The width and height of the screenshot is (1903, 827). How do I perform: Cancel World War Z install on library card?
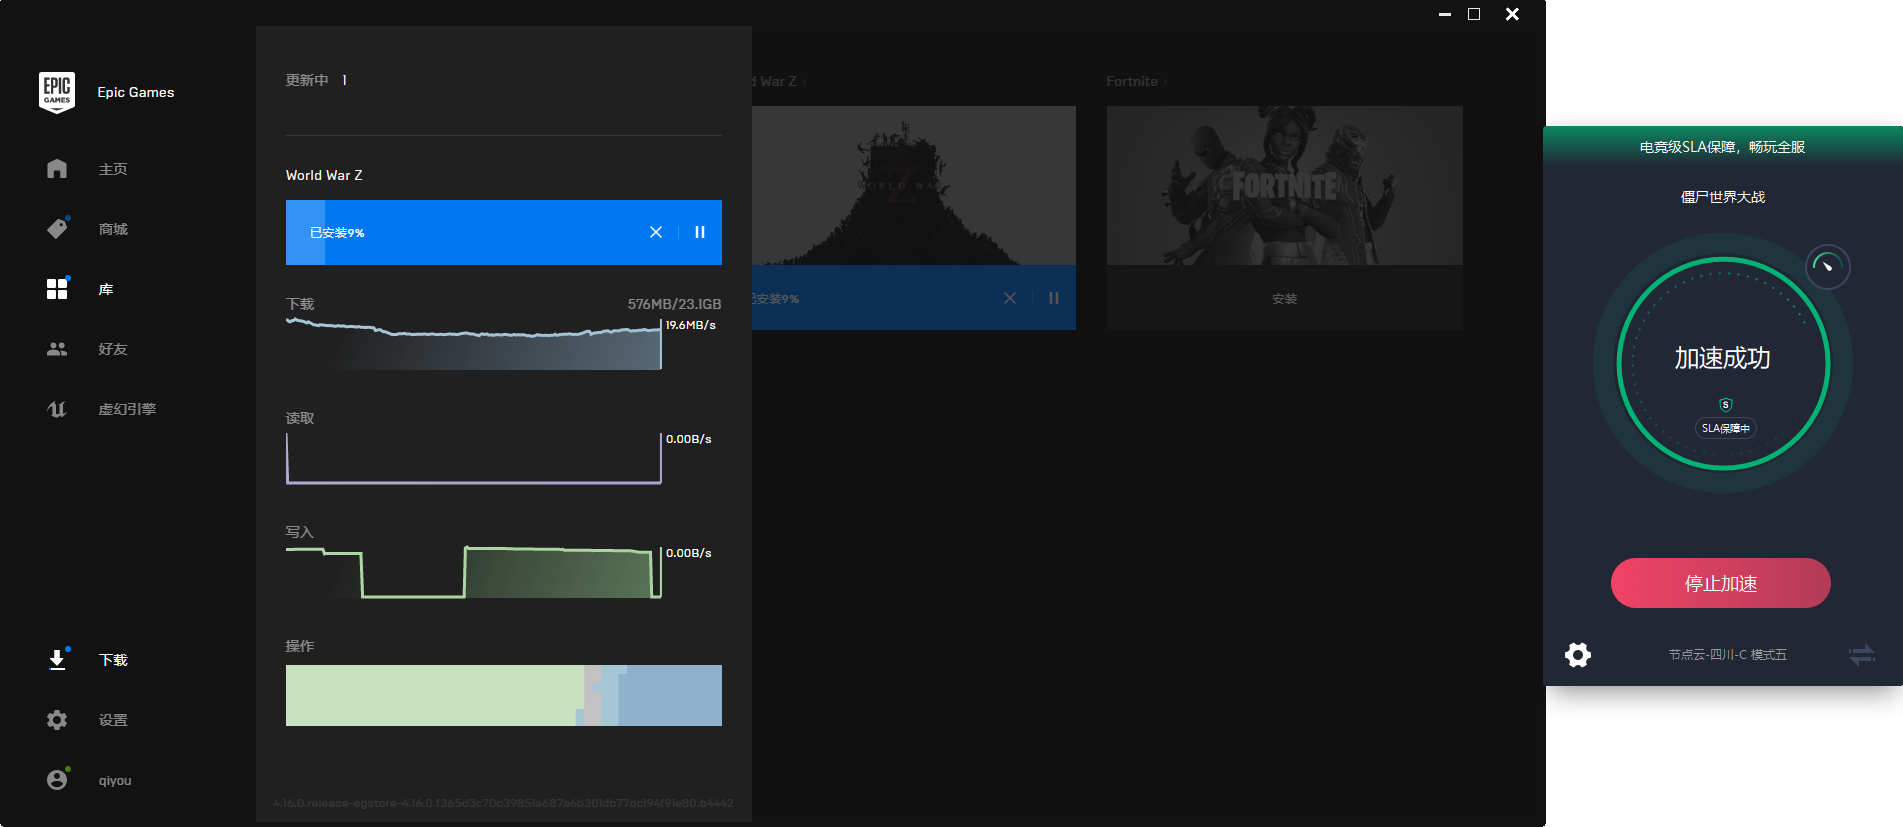(x=1010, y=298)
